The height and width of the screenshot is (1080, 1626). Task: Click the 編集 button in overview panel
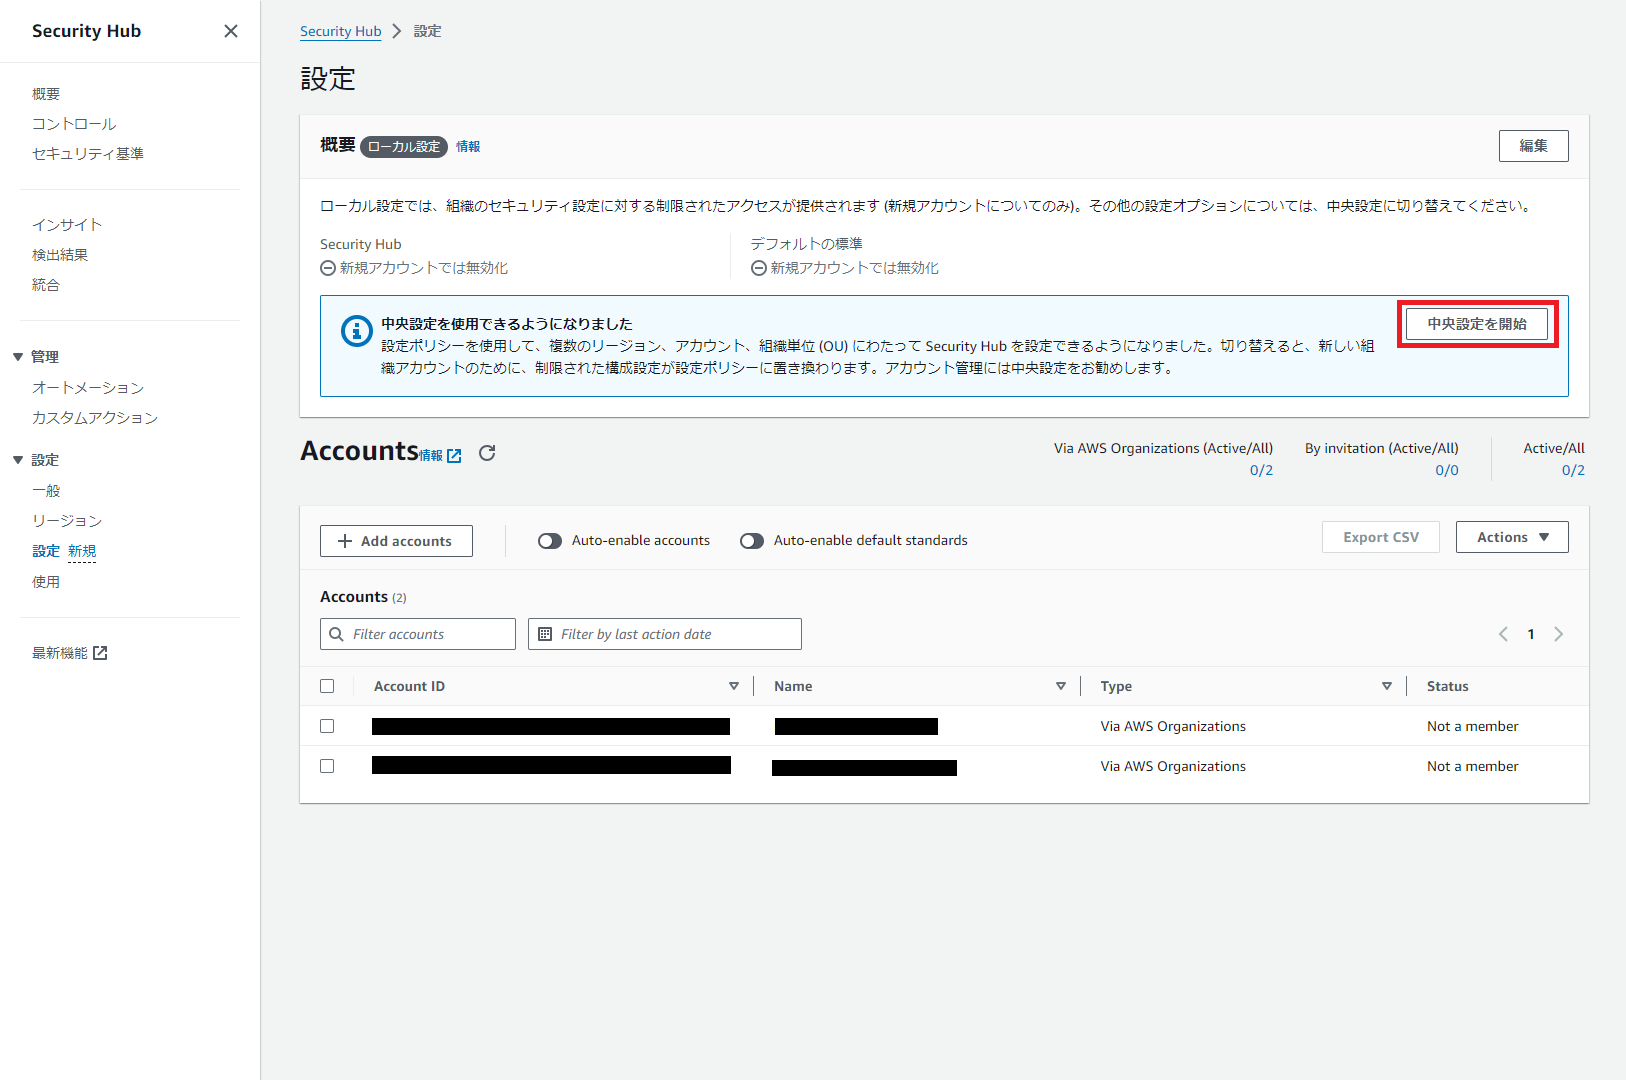[1533, 146]
